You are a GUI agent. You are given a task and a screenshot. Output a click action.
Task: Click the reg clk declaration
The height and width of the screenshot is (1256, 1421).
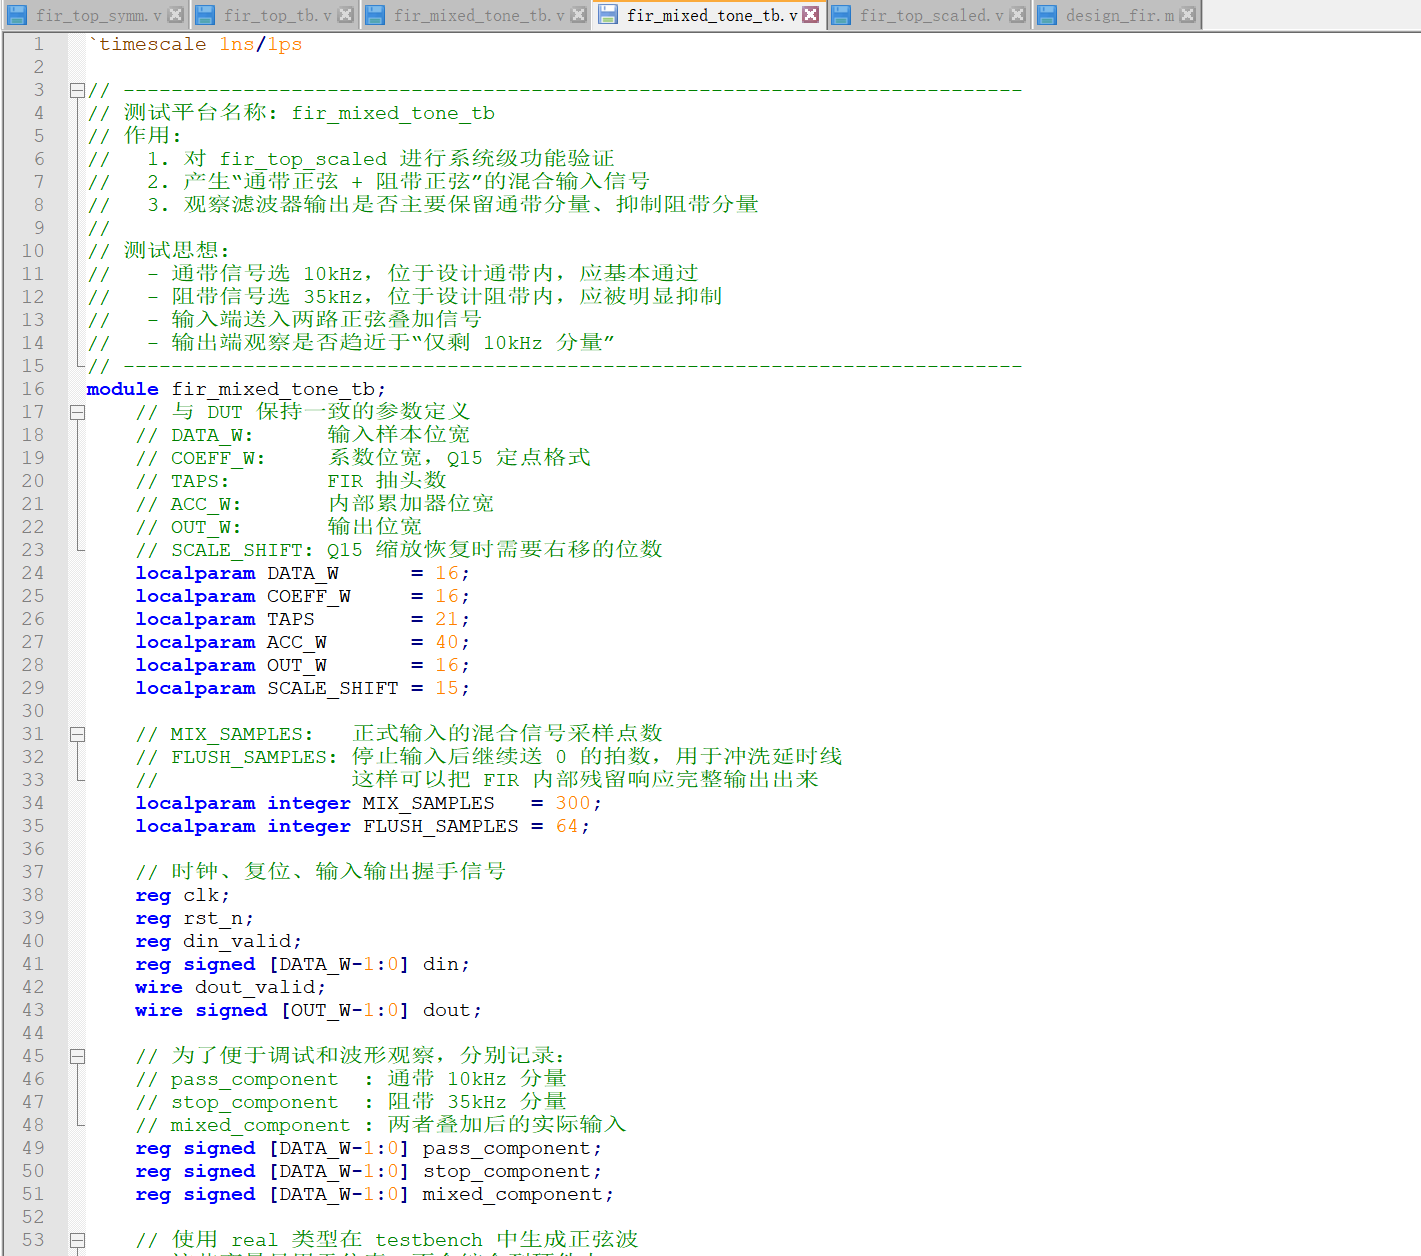tap(182, 895)
